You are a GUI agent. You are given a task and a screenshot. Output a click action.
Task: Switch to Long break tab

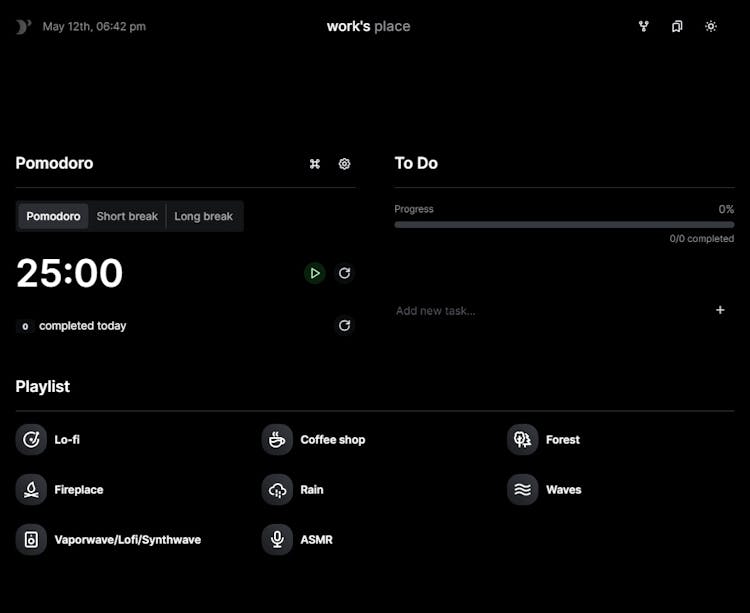[203, 216]
